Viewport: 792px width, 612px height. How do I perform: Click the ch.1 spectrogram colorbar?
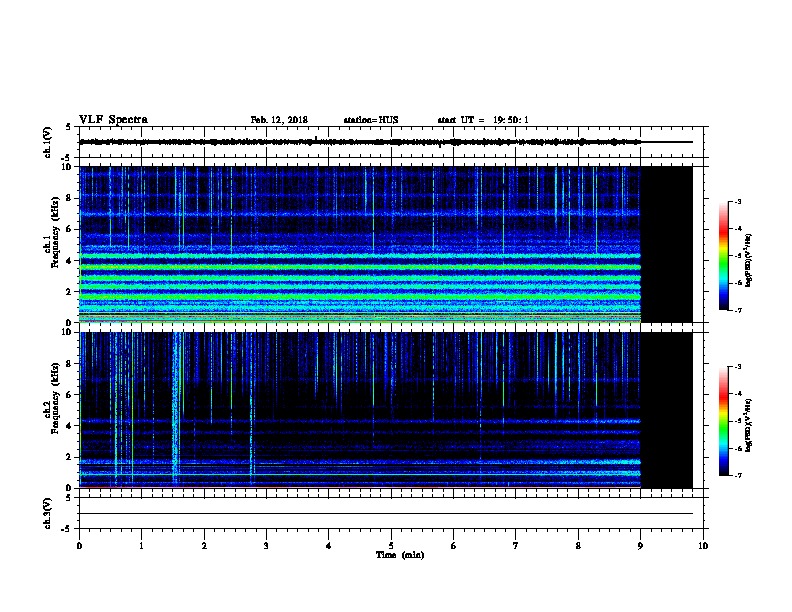723,256
